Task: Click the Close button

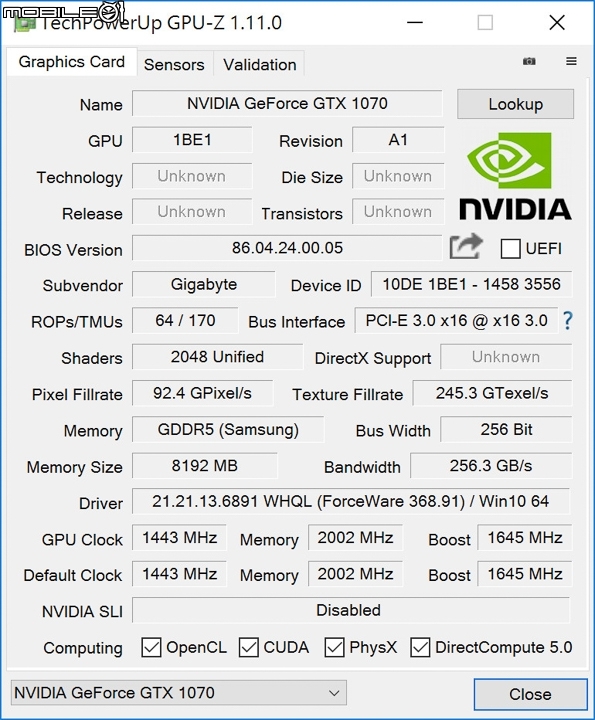Action: pos(530,694)
